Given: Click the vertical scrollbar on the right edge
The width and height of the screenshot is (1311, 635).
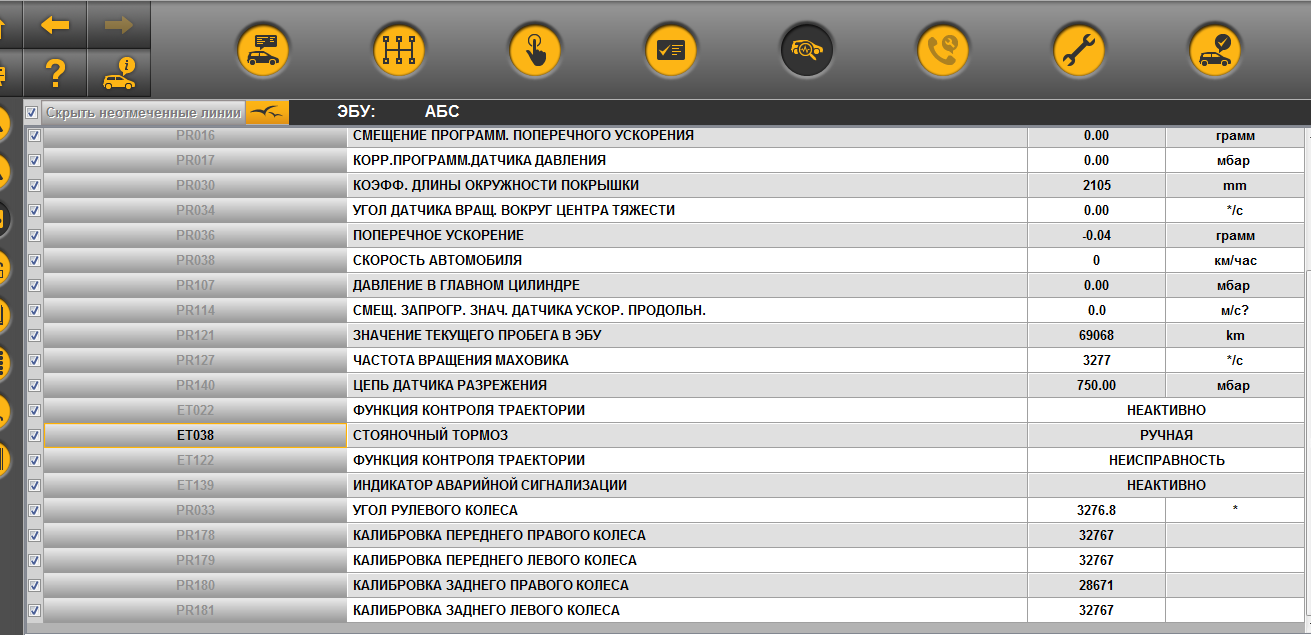Looking at the screenshot, I should coord(1304,400).
